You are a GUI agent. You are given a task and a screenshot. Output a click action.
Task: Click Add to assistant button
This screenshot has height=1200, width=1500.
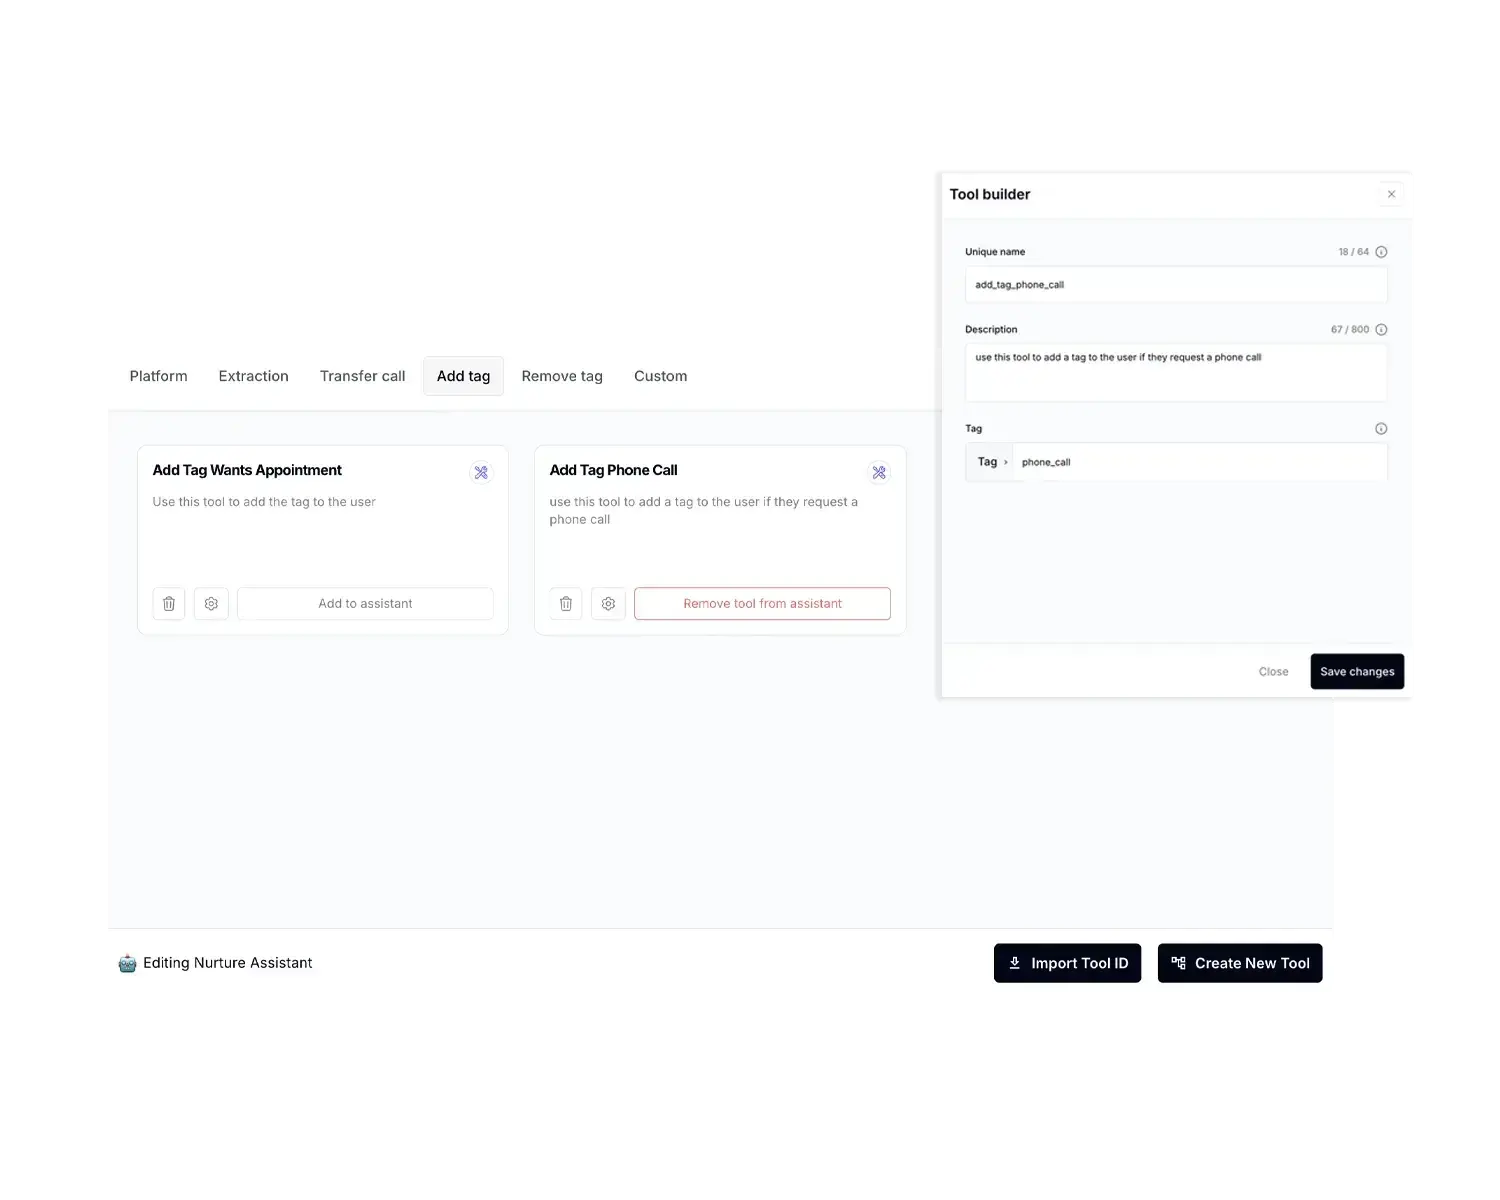pos(365,604)
